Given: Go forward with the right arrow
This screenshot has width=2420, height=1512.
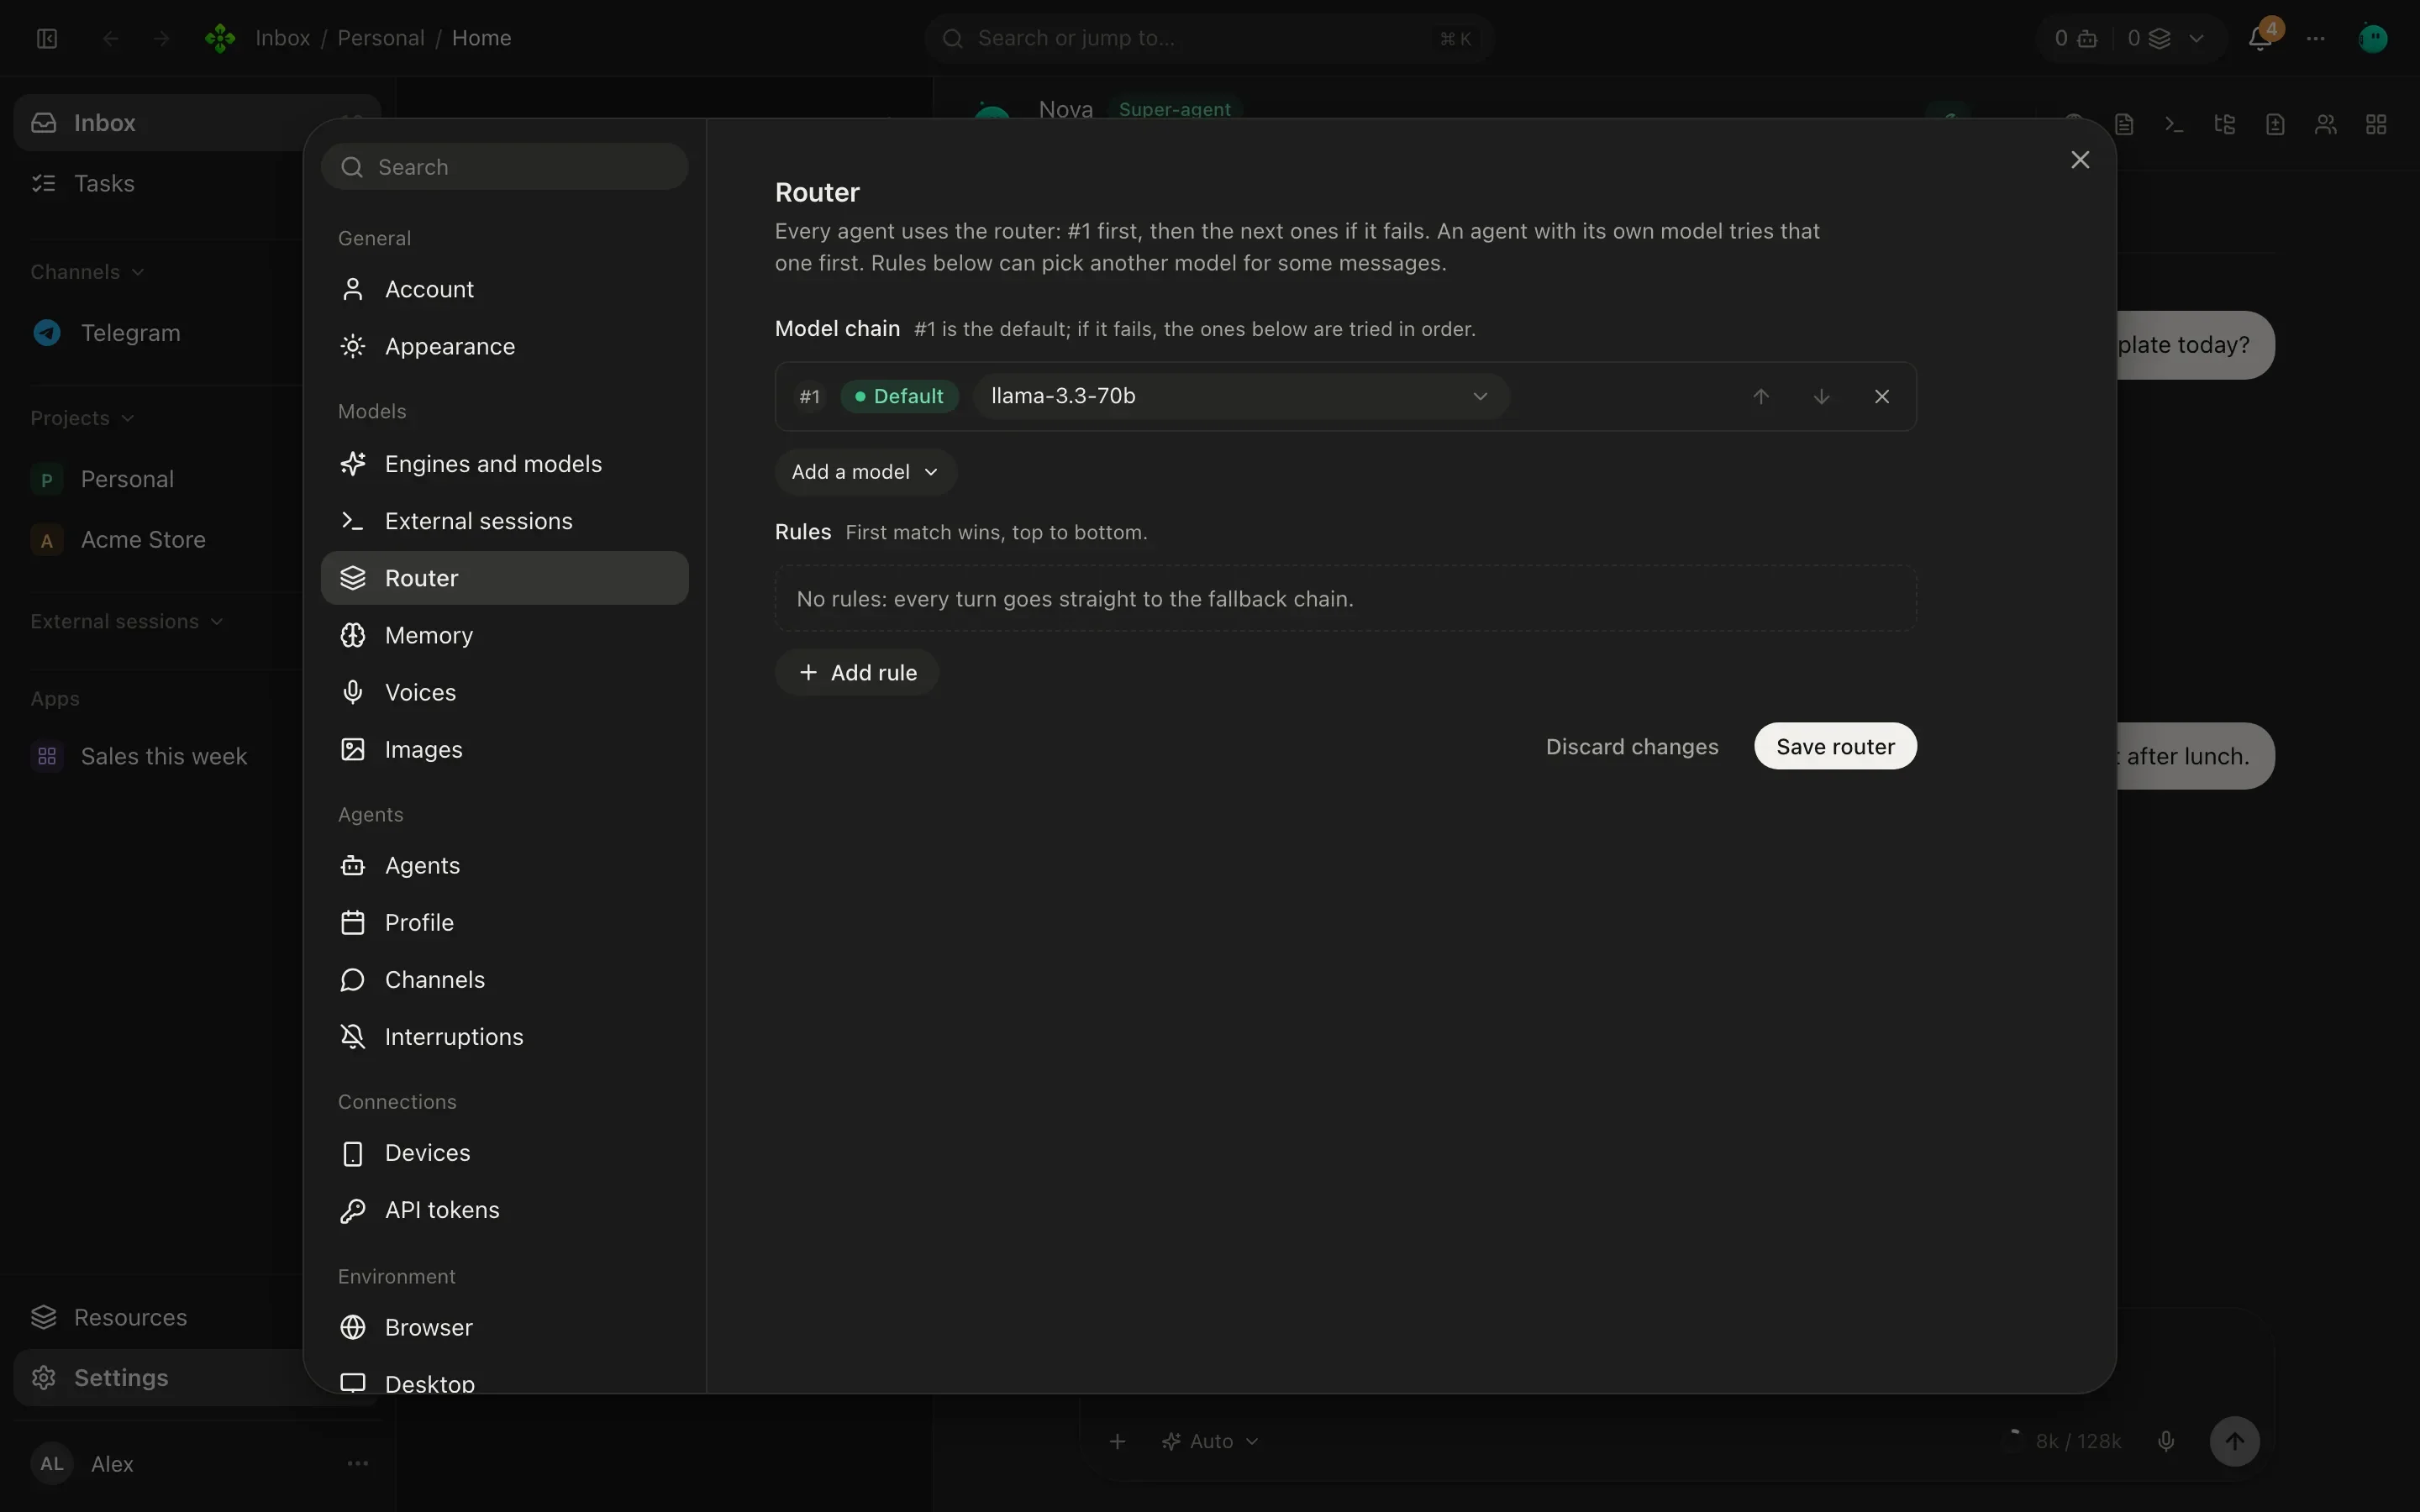Looking at the screenshot, I should point(161,38).
